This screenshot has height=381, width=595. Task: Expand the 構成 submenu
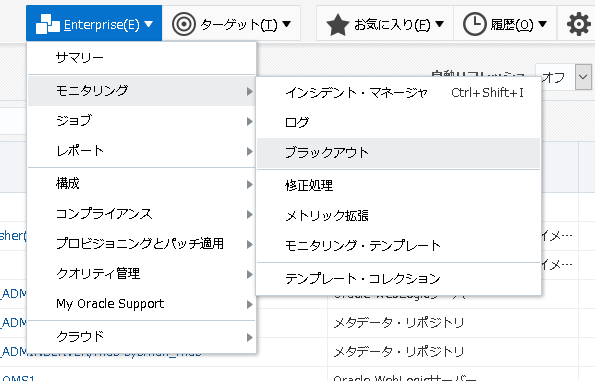click(x=142, y=184)
